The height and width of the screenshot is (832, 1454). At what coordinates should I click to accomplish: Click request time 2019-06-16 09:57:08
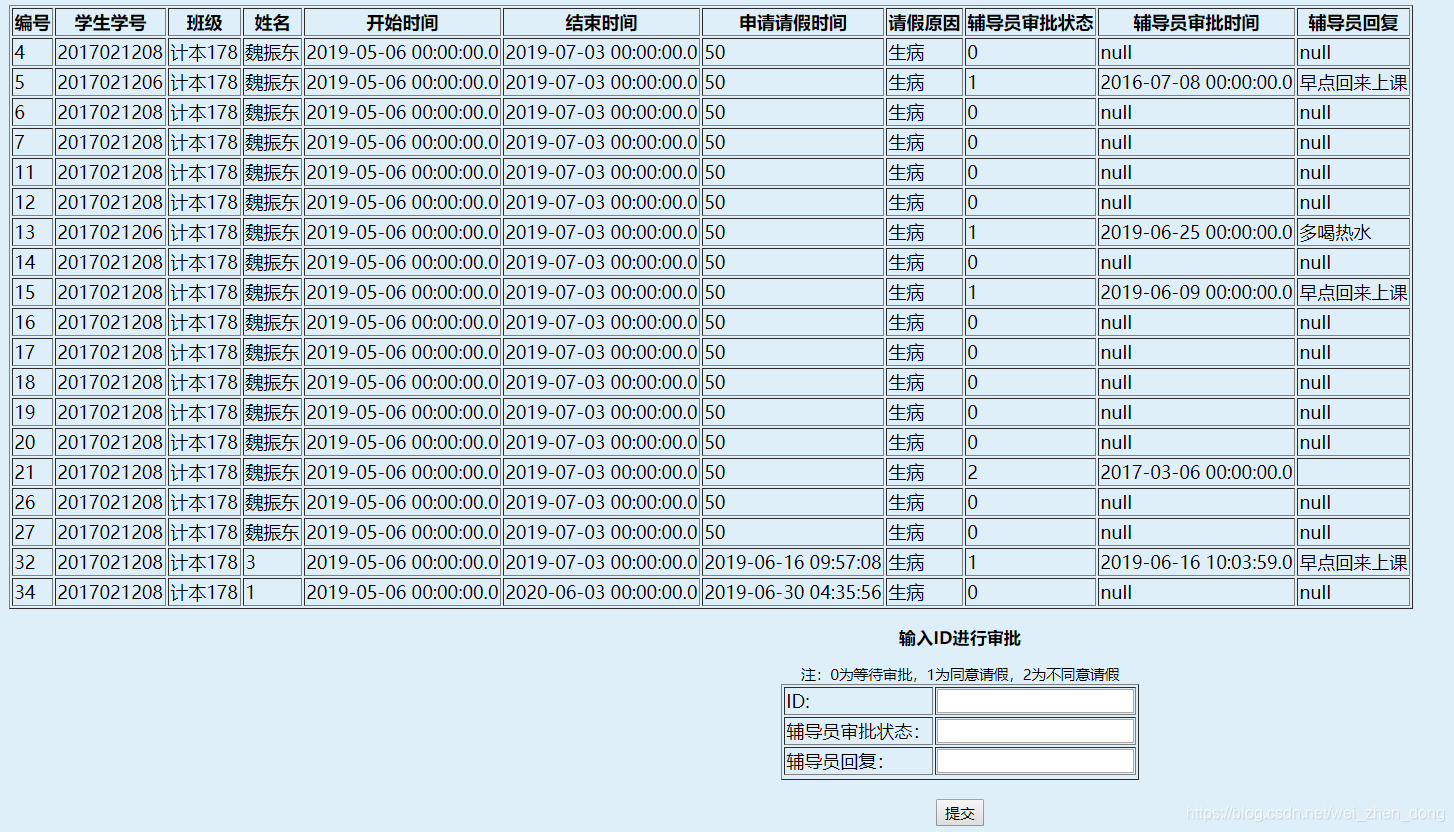click(x=793, y=562)
